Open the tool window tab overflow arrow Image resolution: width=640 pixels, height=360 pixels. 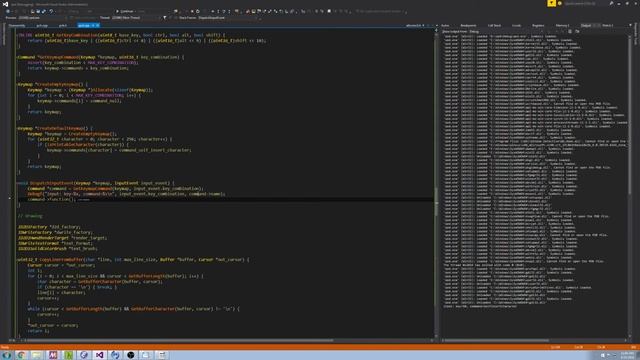click(630, 25)
